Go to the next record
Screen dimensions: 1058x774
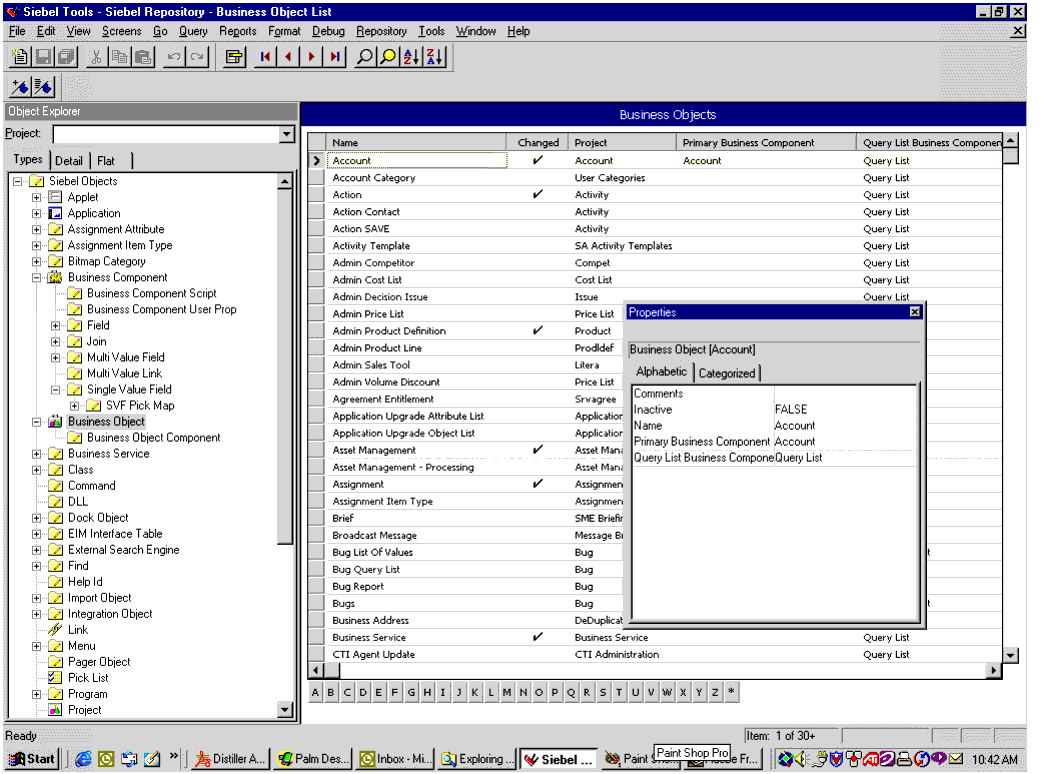(311, 57)
